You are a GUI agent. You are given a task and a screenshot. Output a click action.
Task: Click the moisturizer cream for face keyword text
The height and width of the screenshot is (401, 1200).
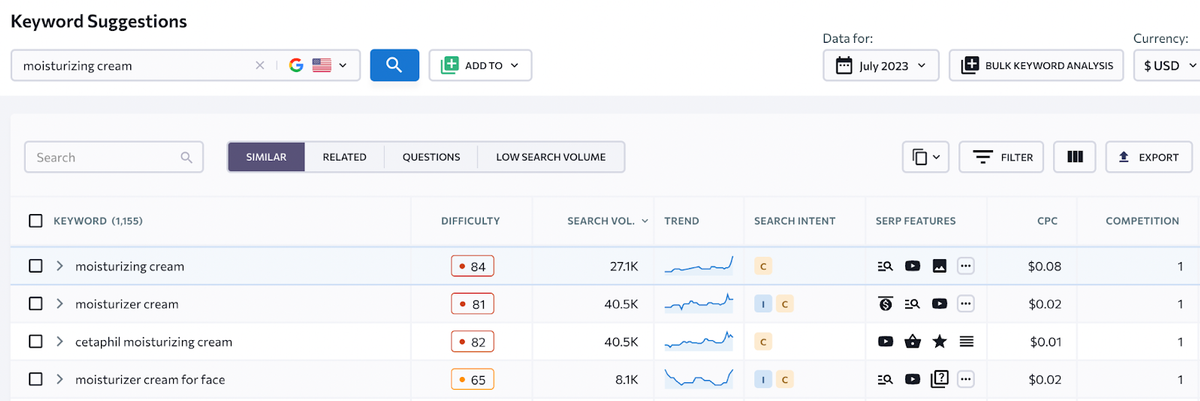(152, 379)
